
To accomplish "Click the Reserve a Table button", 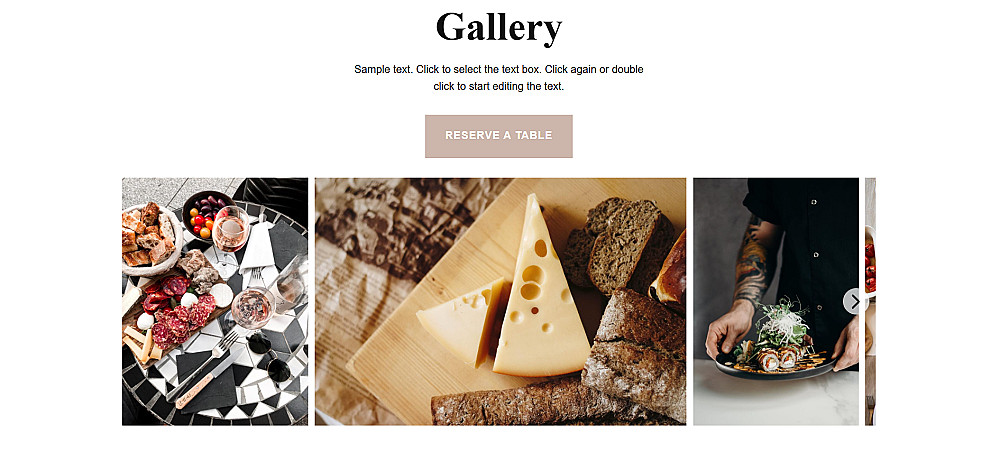I will [499, 136].
